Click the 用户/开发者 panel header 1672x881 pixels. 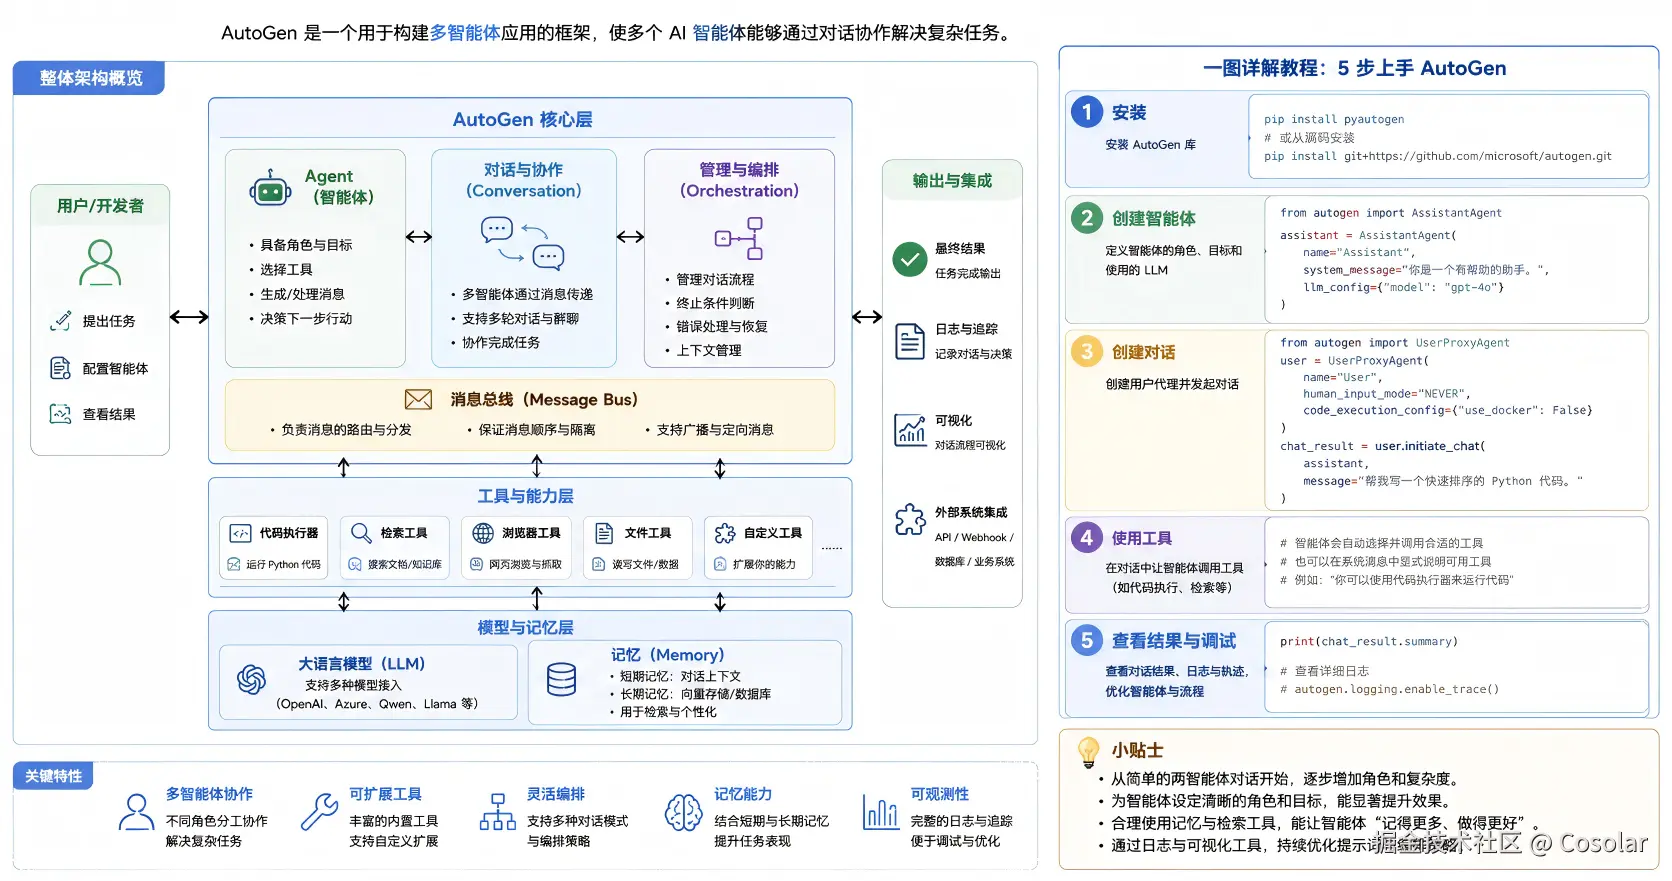point(100,206)
